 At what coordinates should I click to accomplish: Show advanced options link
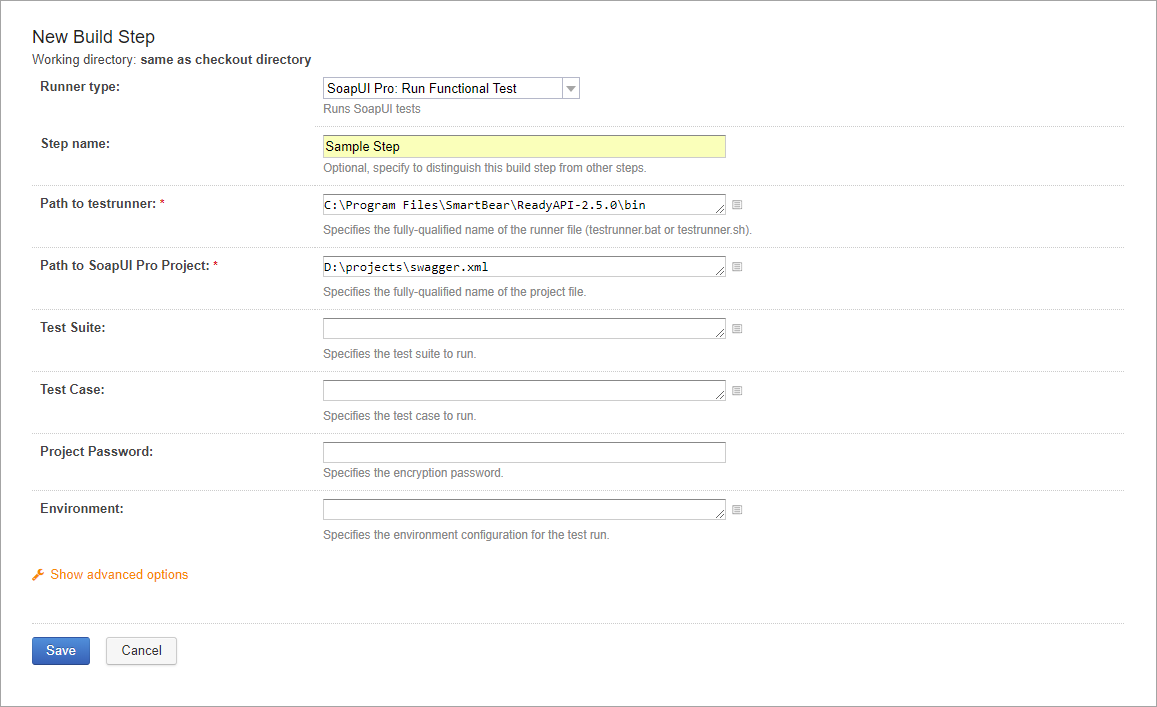tap(119, 574)
